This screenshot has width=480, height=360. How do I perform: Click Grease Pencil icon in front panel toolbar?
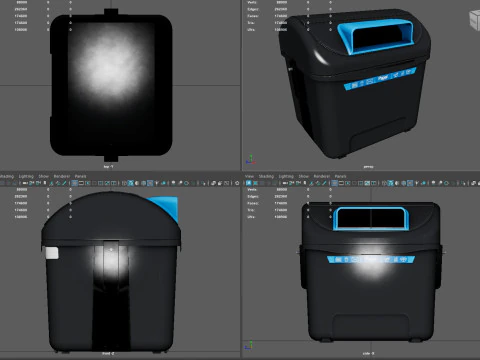click(64, 183)
